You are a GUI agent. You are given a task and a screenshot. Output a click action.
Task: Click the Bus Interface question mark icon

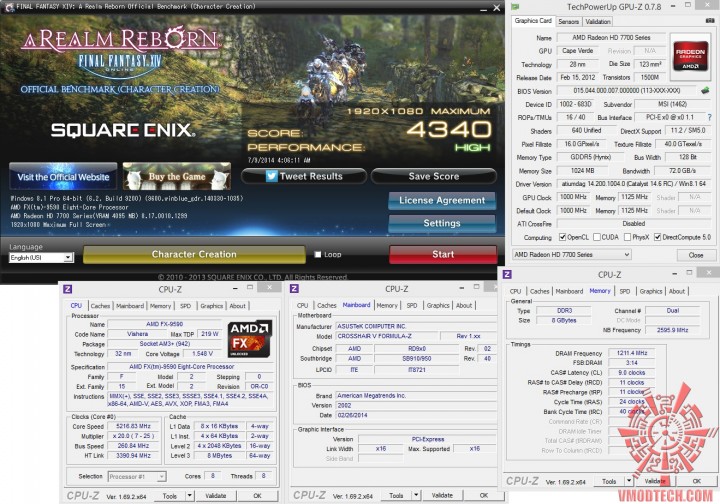(x=709, y=118)
